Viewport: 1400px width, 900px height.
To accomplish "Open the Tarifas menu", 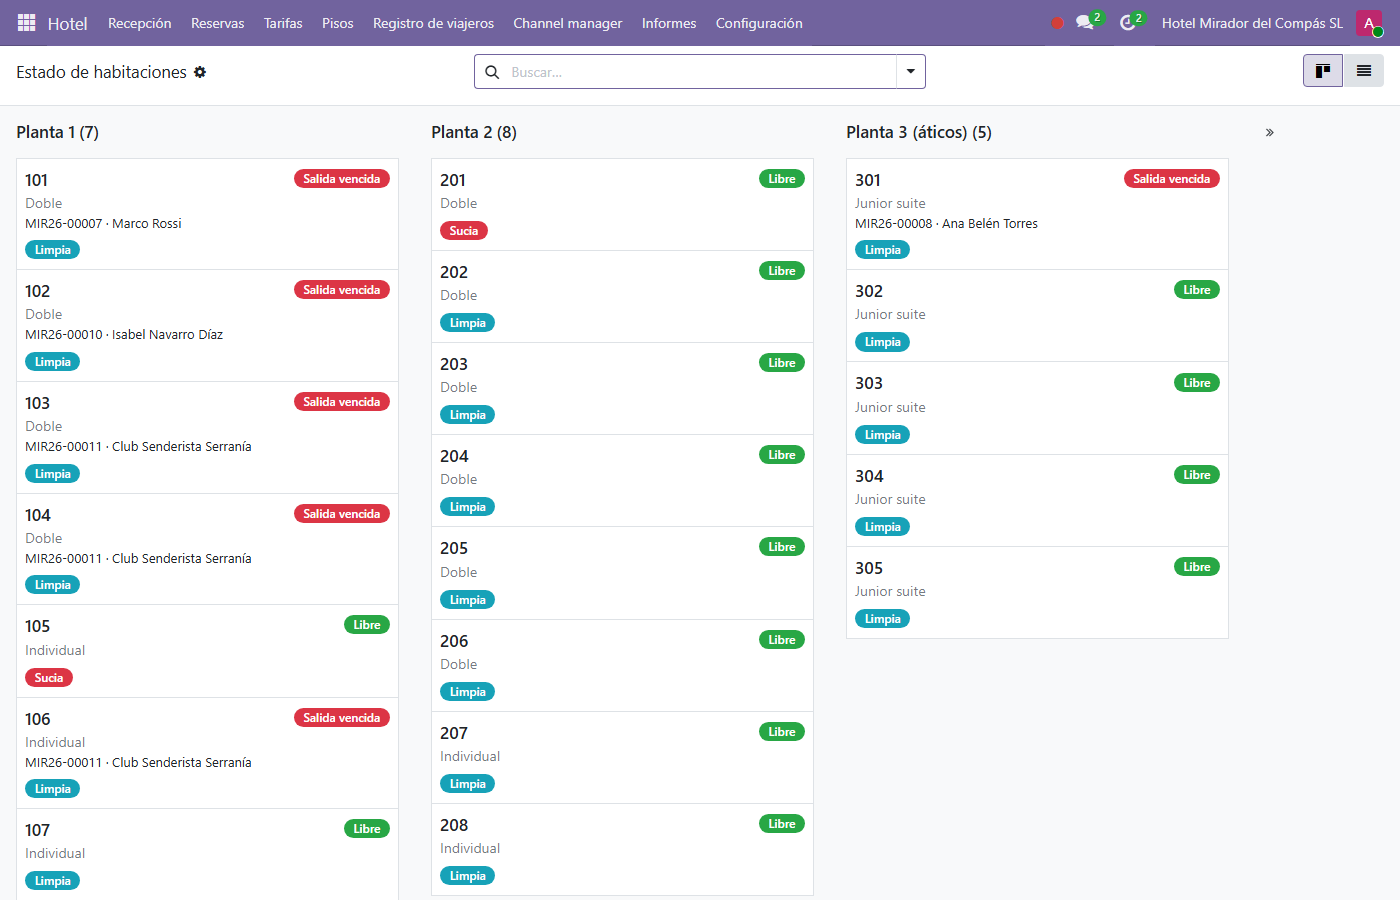I will pyautogui.click(x=283, y=23).
